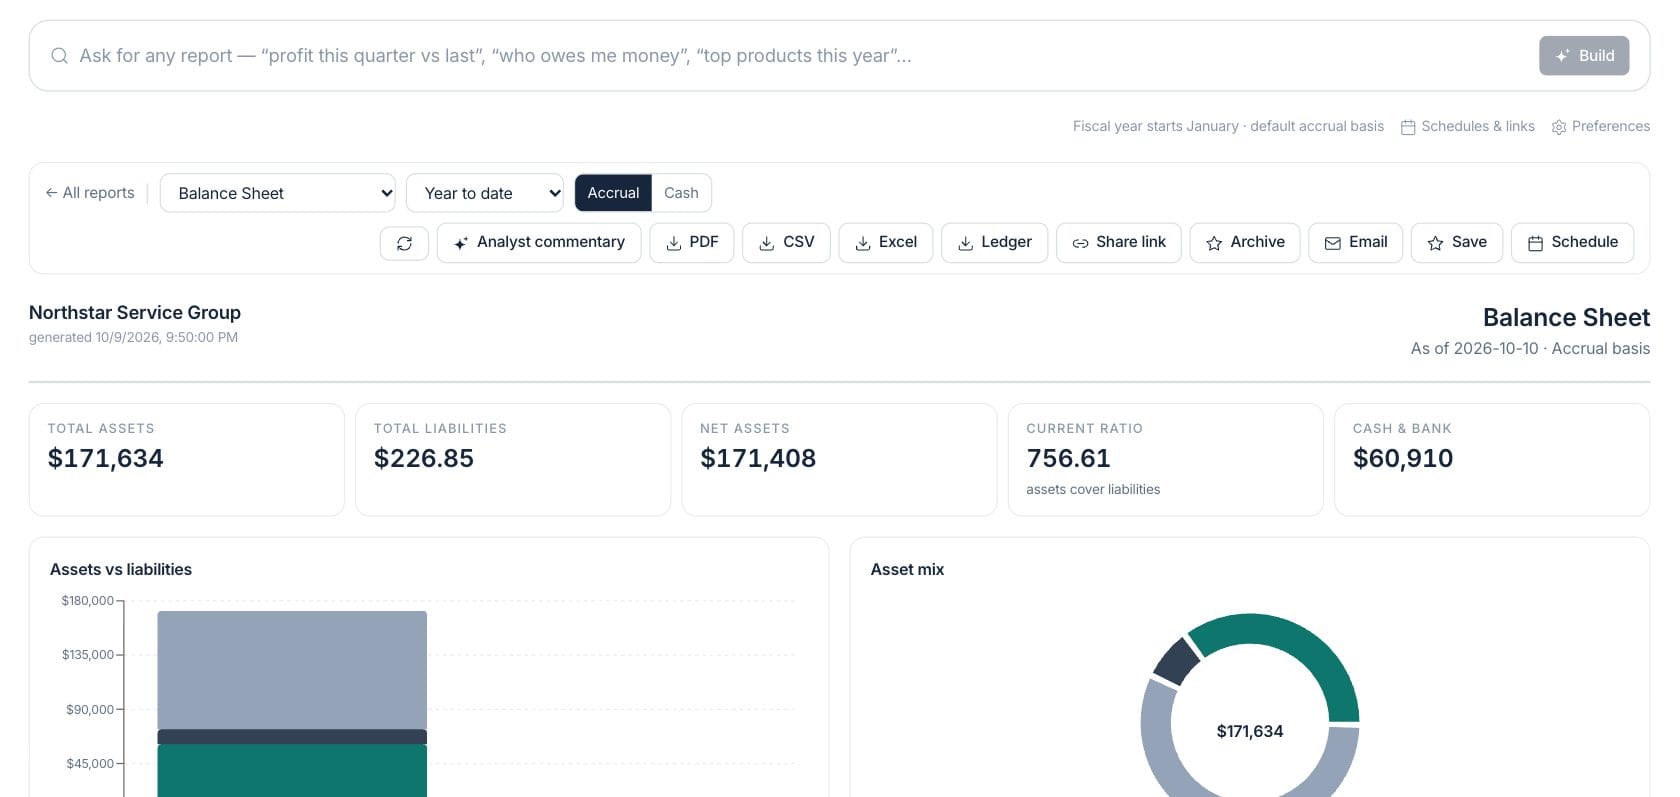Click the refresh report icon button

[404, 243]
